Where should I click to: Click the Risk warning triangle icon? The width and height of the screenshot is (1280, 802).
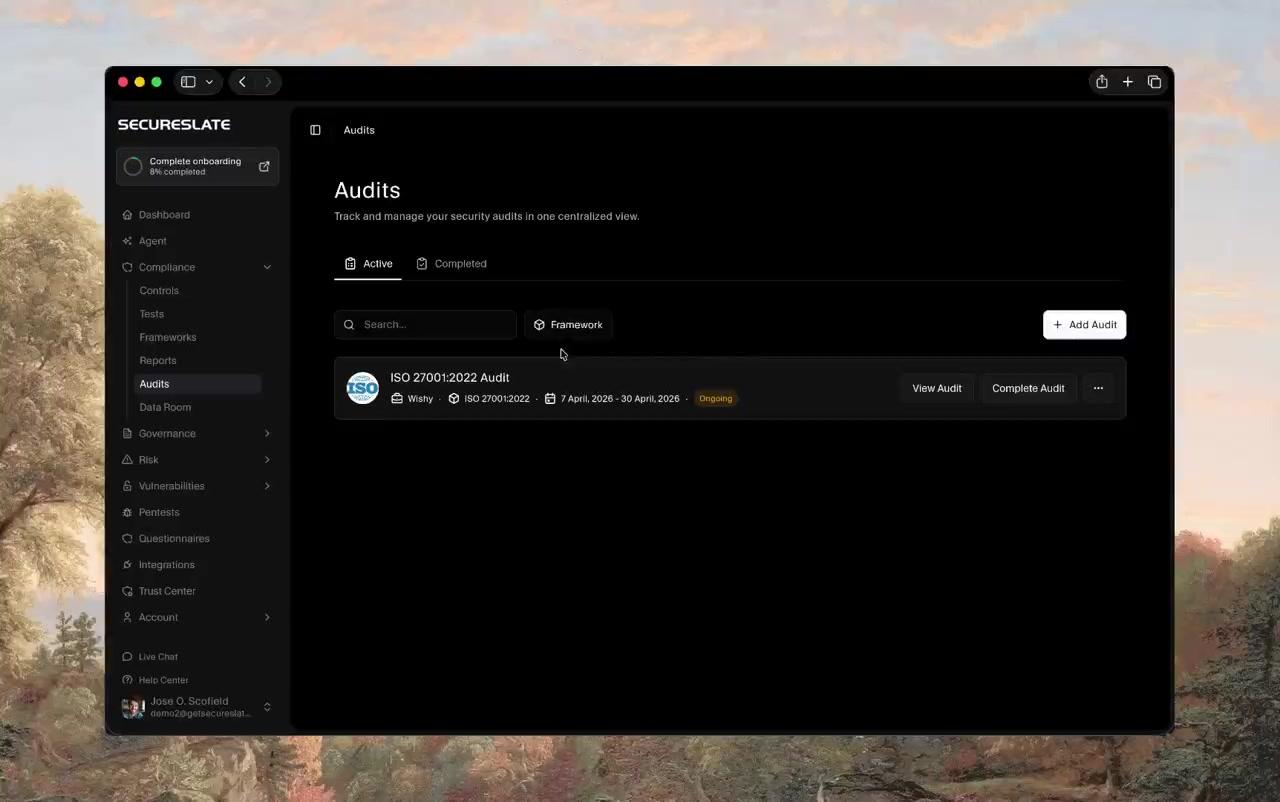click(x=127, y=460)
